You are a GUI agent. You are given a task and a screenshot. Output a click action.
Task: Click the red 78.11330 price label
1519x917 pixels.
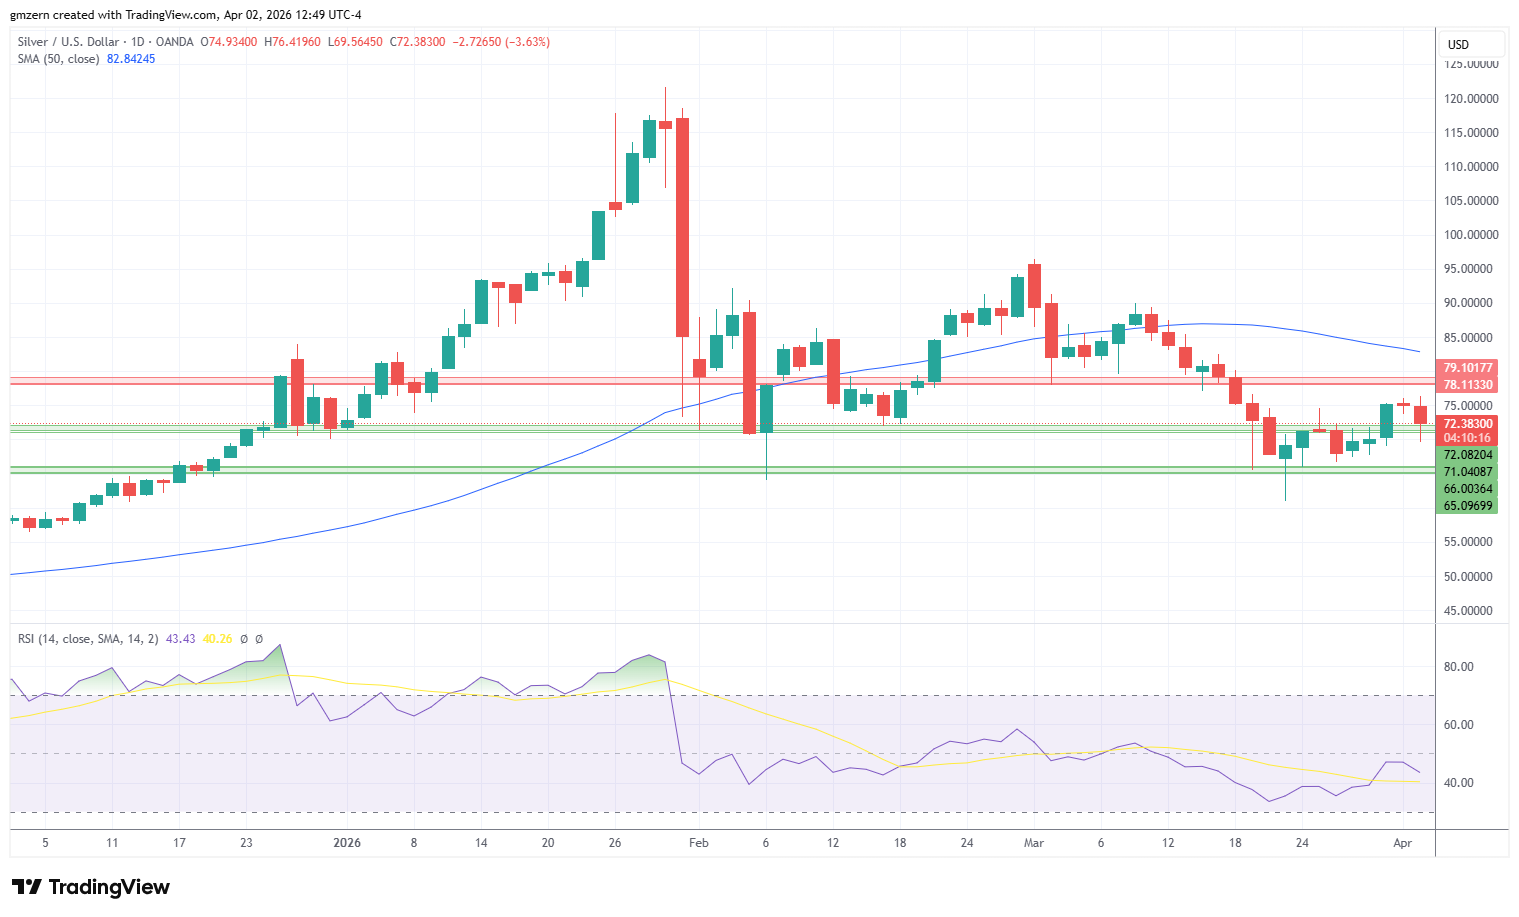pyautogui.click(x=1467, y=385)
